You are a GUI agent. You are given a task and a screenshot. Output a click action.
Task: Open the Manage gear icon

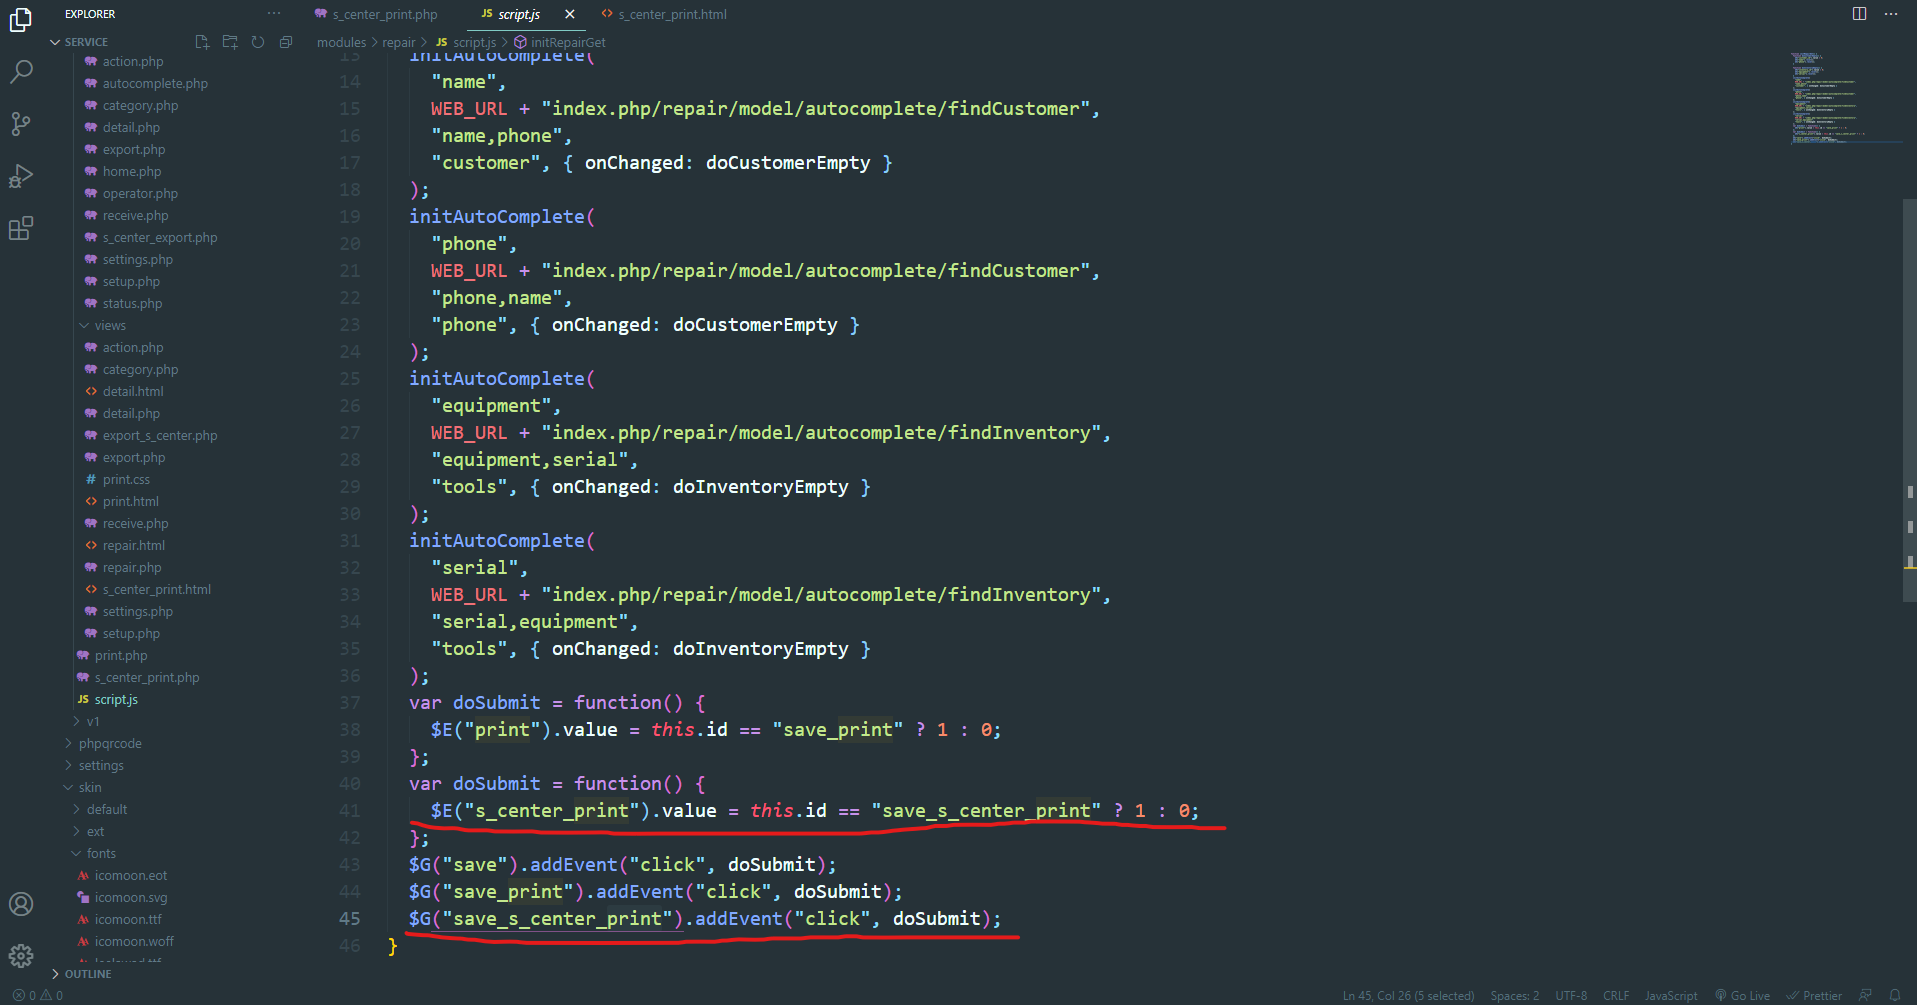pyautogui.click(x=21, y=956)
